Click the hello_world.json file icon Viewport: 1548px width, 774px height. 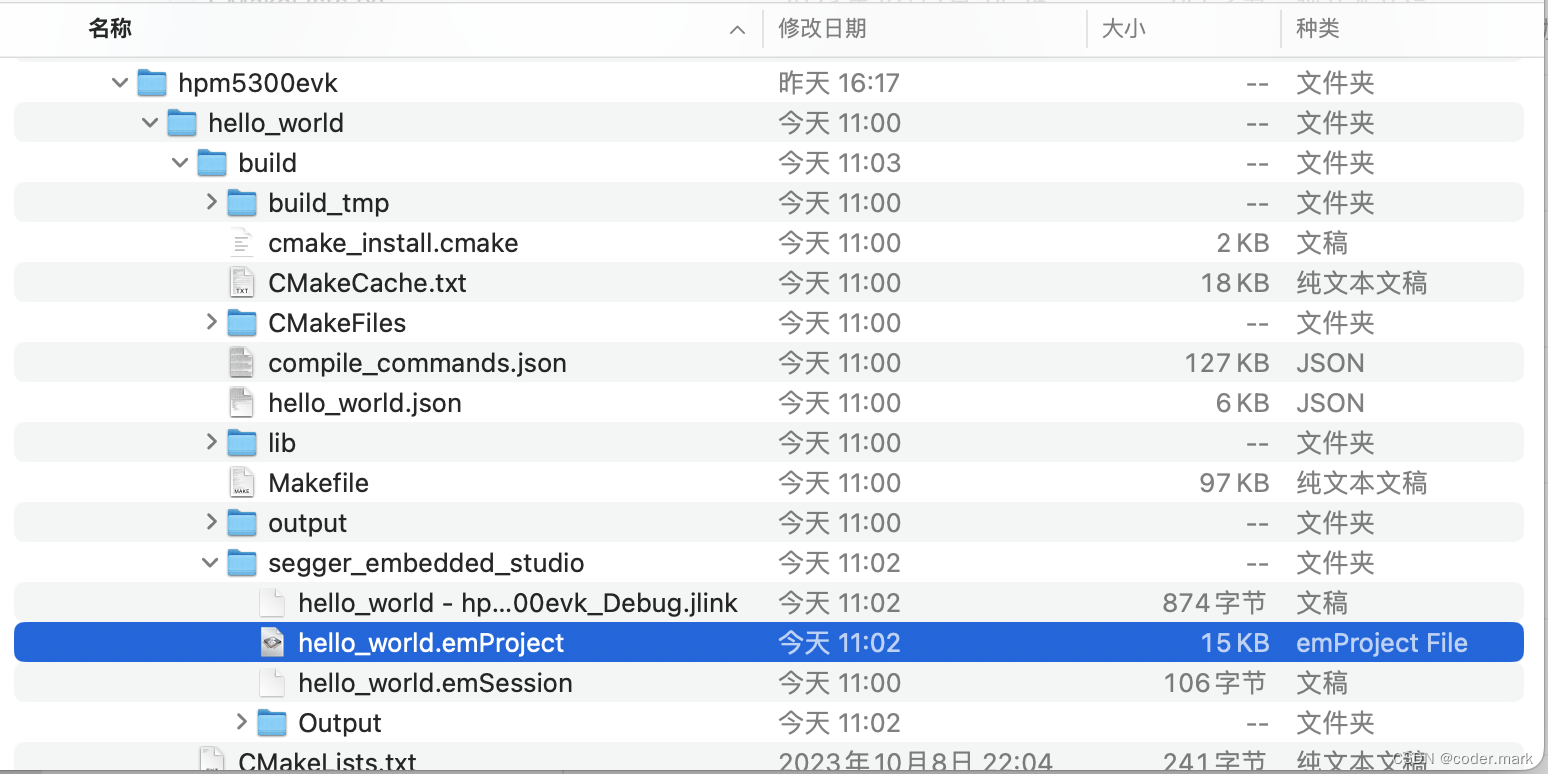[241, 402]
